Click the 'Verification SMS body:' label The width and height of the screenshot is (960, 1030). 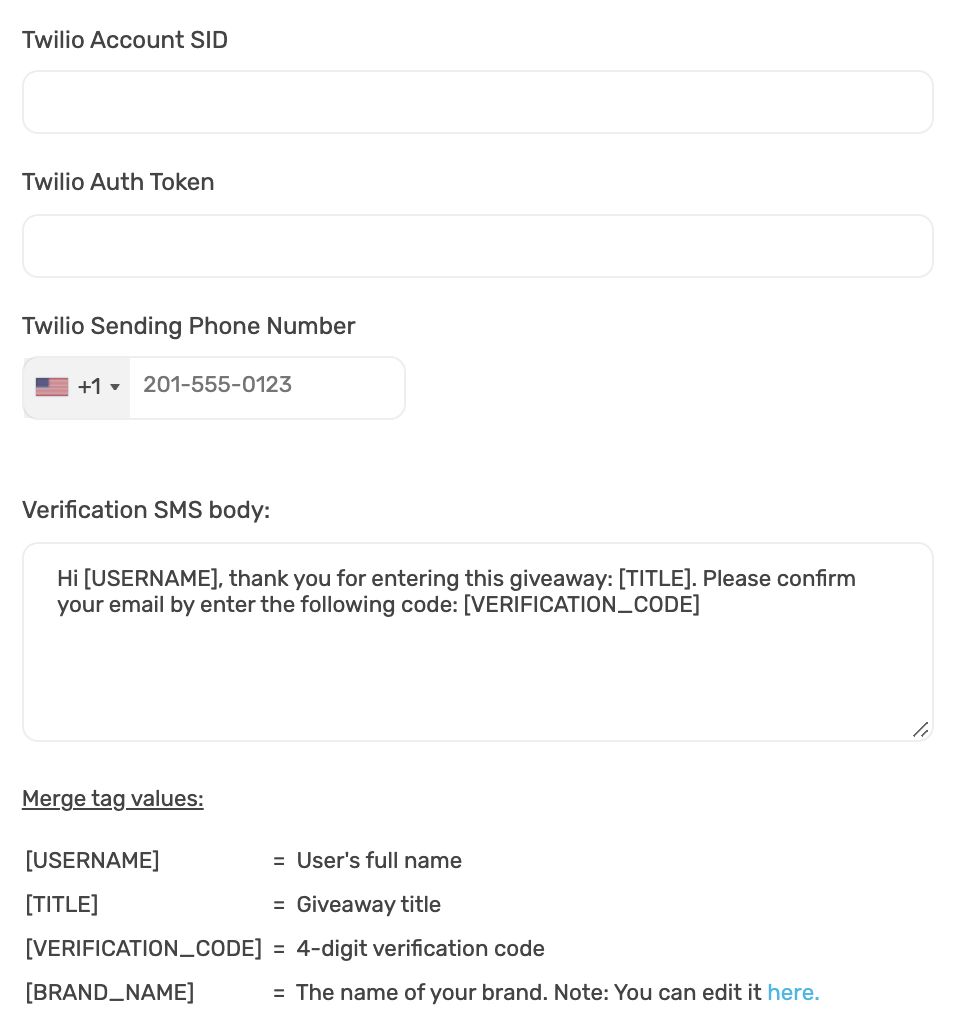146,510
